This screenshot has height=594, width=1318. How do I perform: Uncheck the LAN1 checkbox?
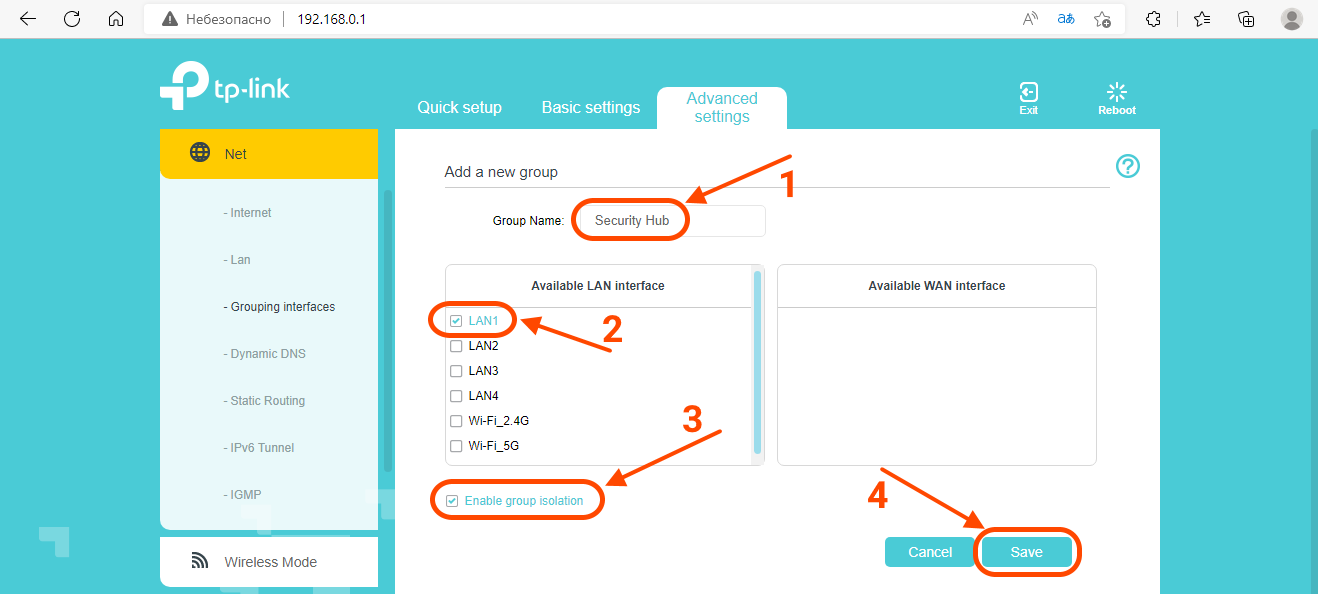[456, 321]
